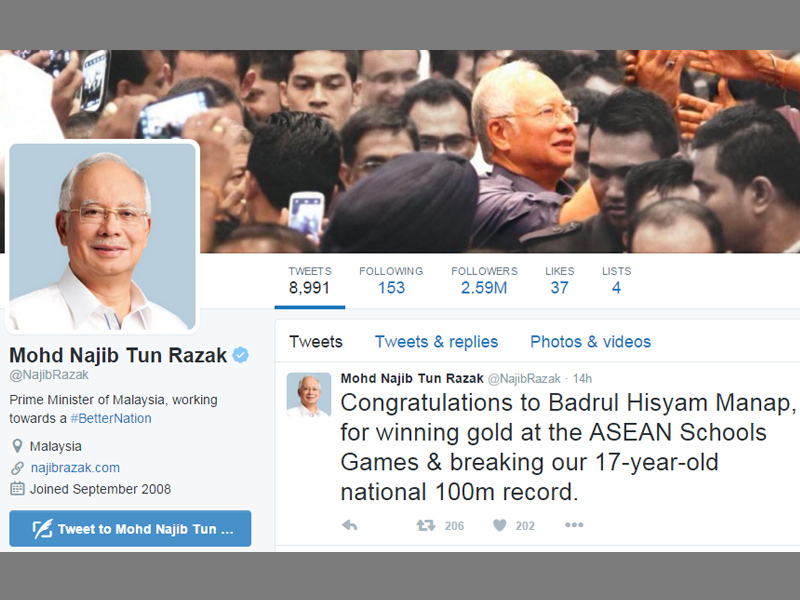View the Likes tab showing 37

pos(560,281)
